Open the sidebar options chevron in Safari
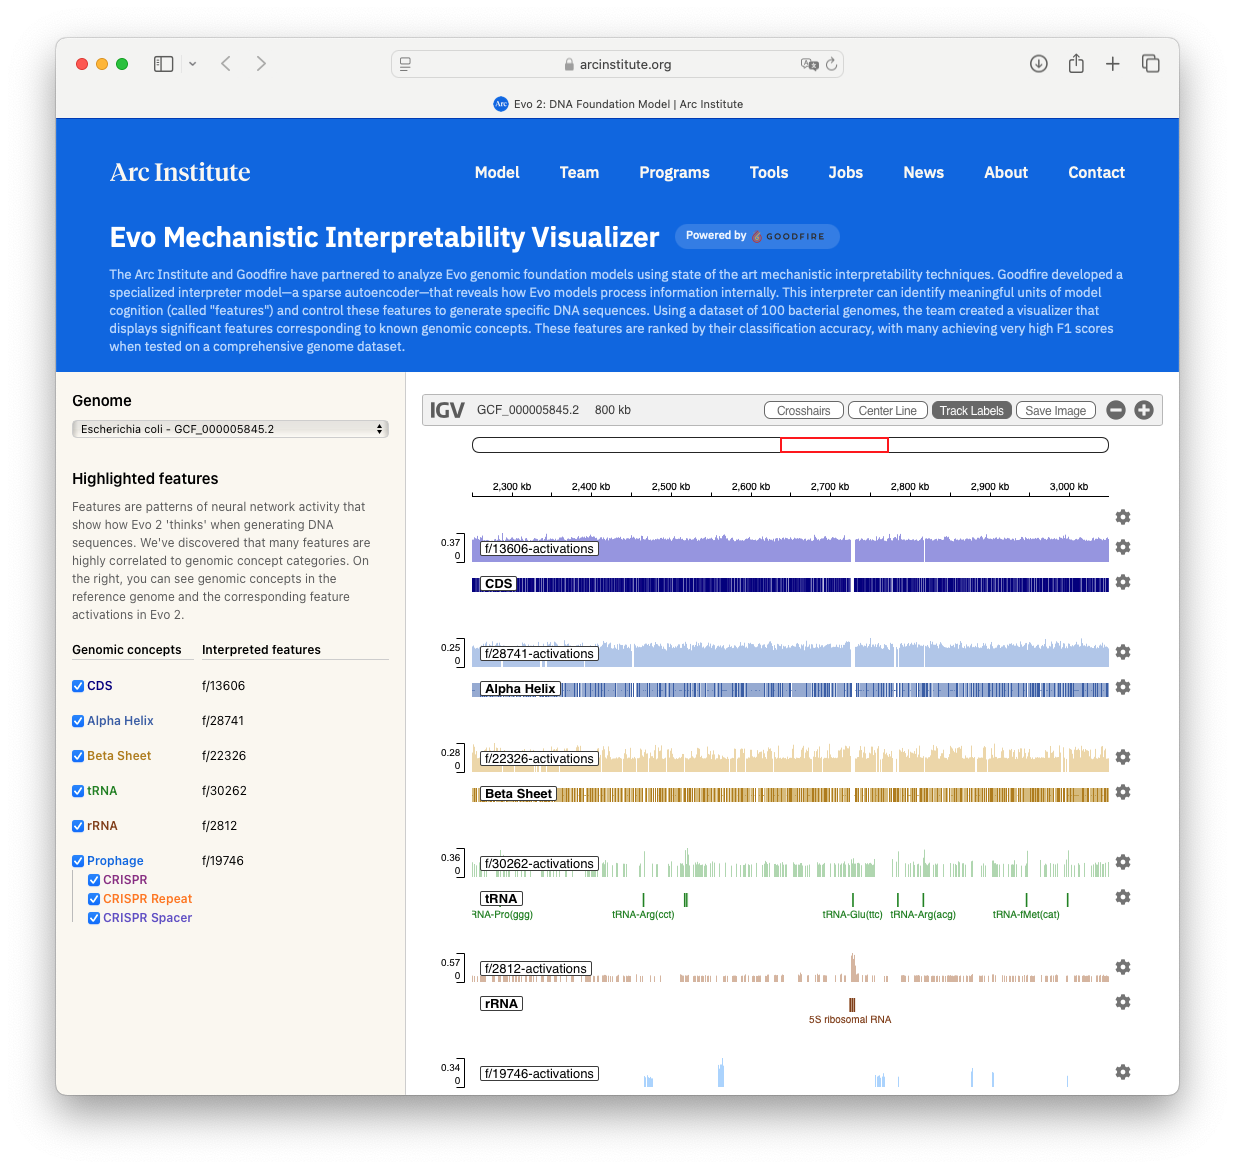This screenshot has width=1235, height=1169. click(192, 64)
